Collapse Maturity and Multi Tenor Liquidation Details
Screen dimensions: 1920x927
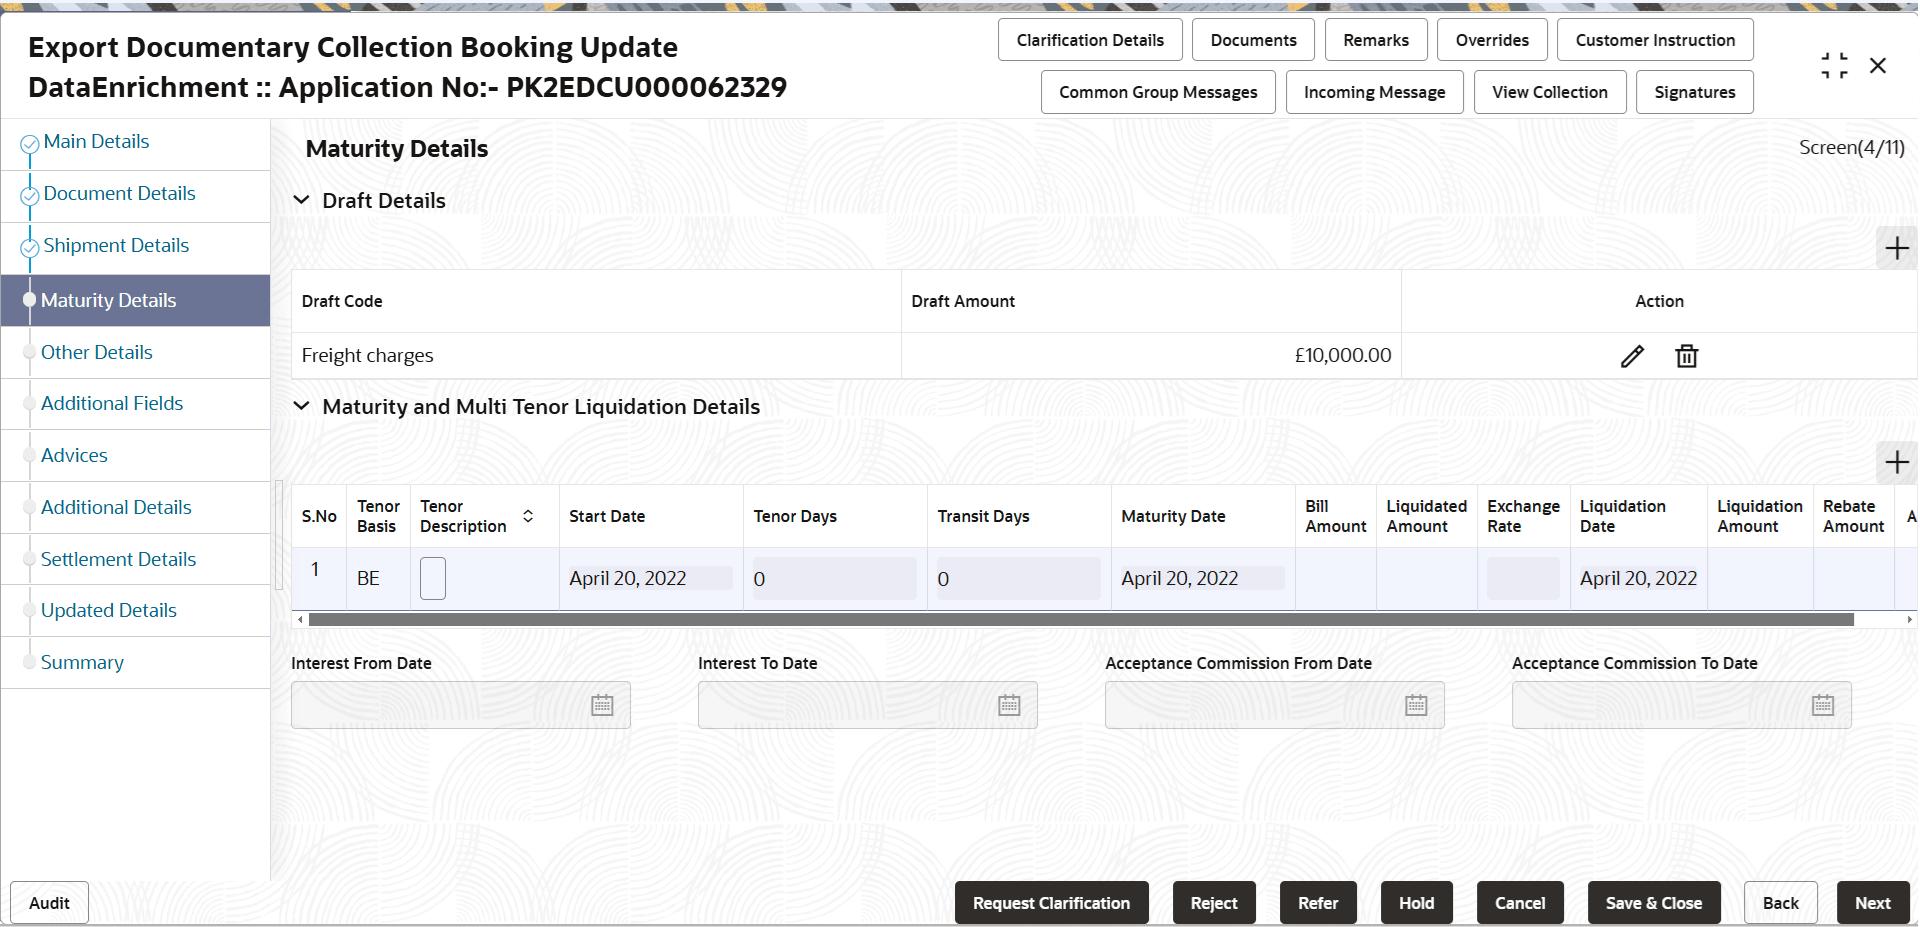pos(301,406)
